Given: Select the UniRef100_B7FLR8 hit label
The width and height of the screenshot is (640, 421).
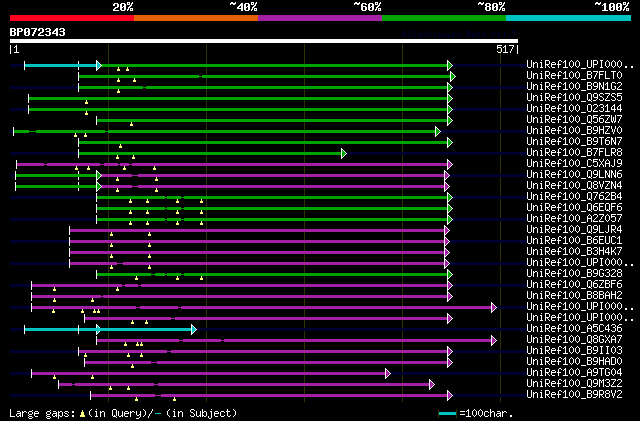Looking at the screenshot, I should pyautogui.click(x=574, y=153).
